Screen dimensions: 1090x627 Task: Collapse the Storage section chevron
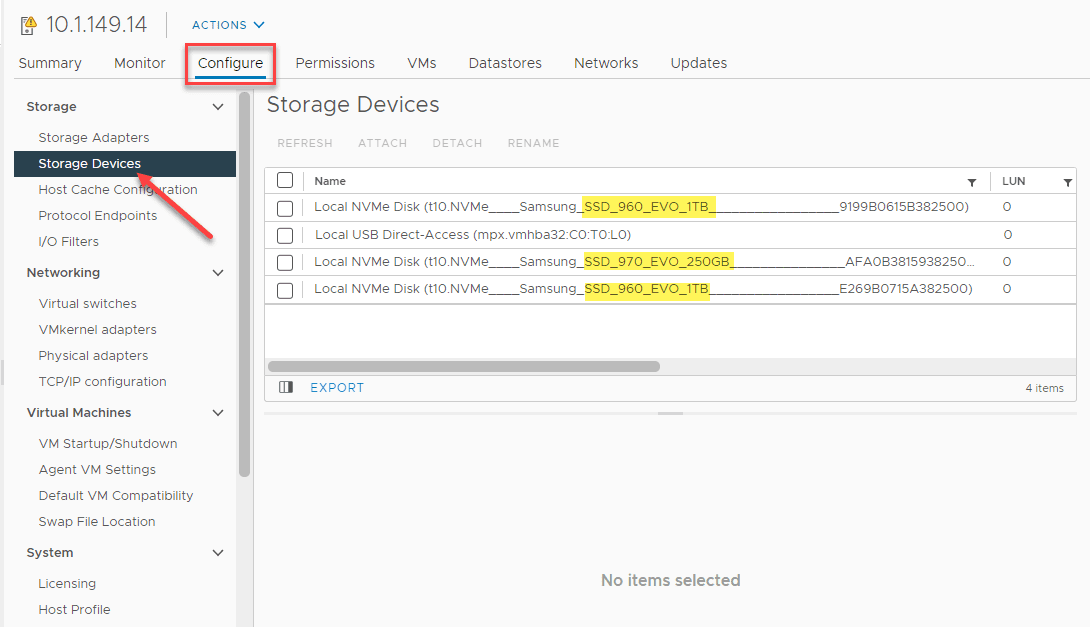(218, 107)
